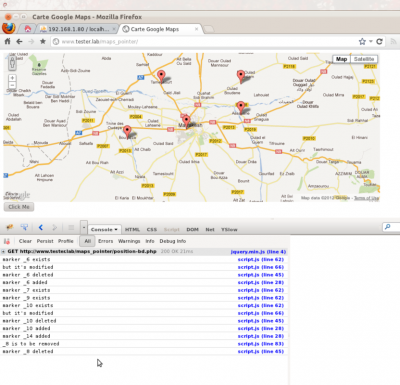
Task: Zoom in the map with plus button
Action: click(x=12, y=78)
